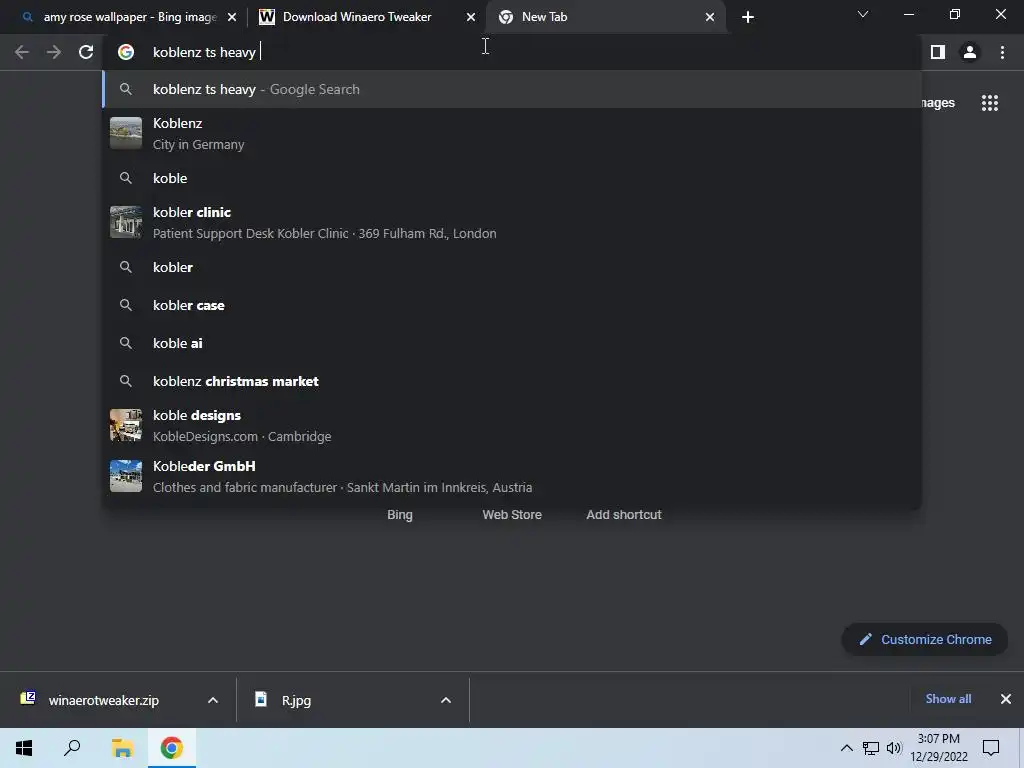
Task: Open the Windows Start menu
Action: (x=24, y=748)
